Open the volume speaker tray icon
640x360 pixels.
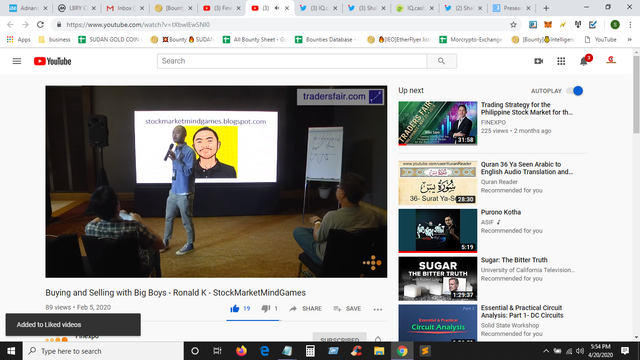[x=580, y=351]
